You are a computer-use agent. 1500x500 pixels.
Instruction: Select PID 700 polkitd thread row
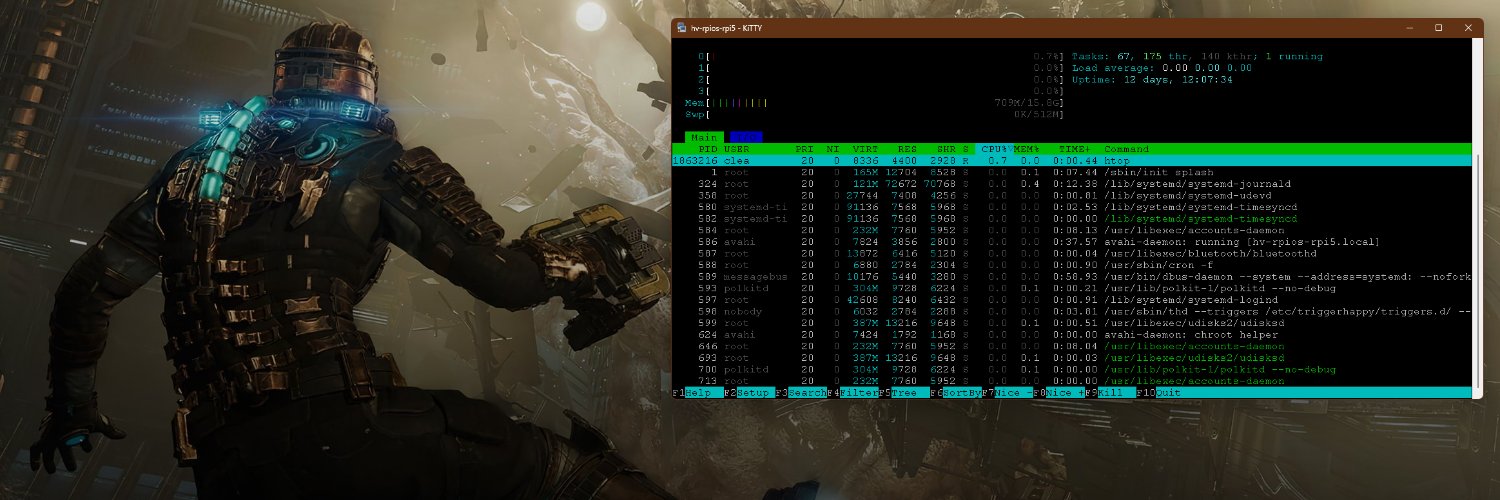(1071, 369)
